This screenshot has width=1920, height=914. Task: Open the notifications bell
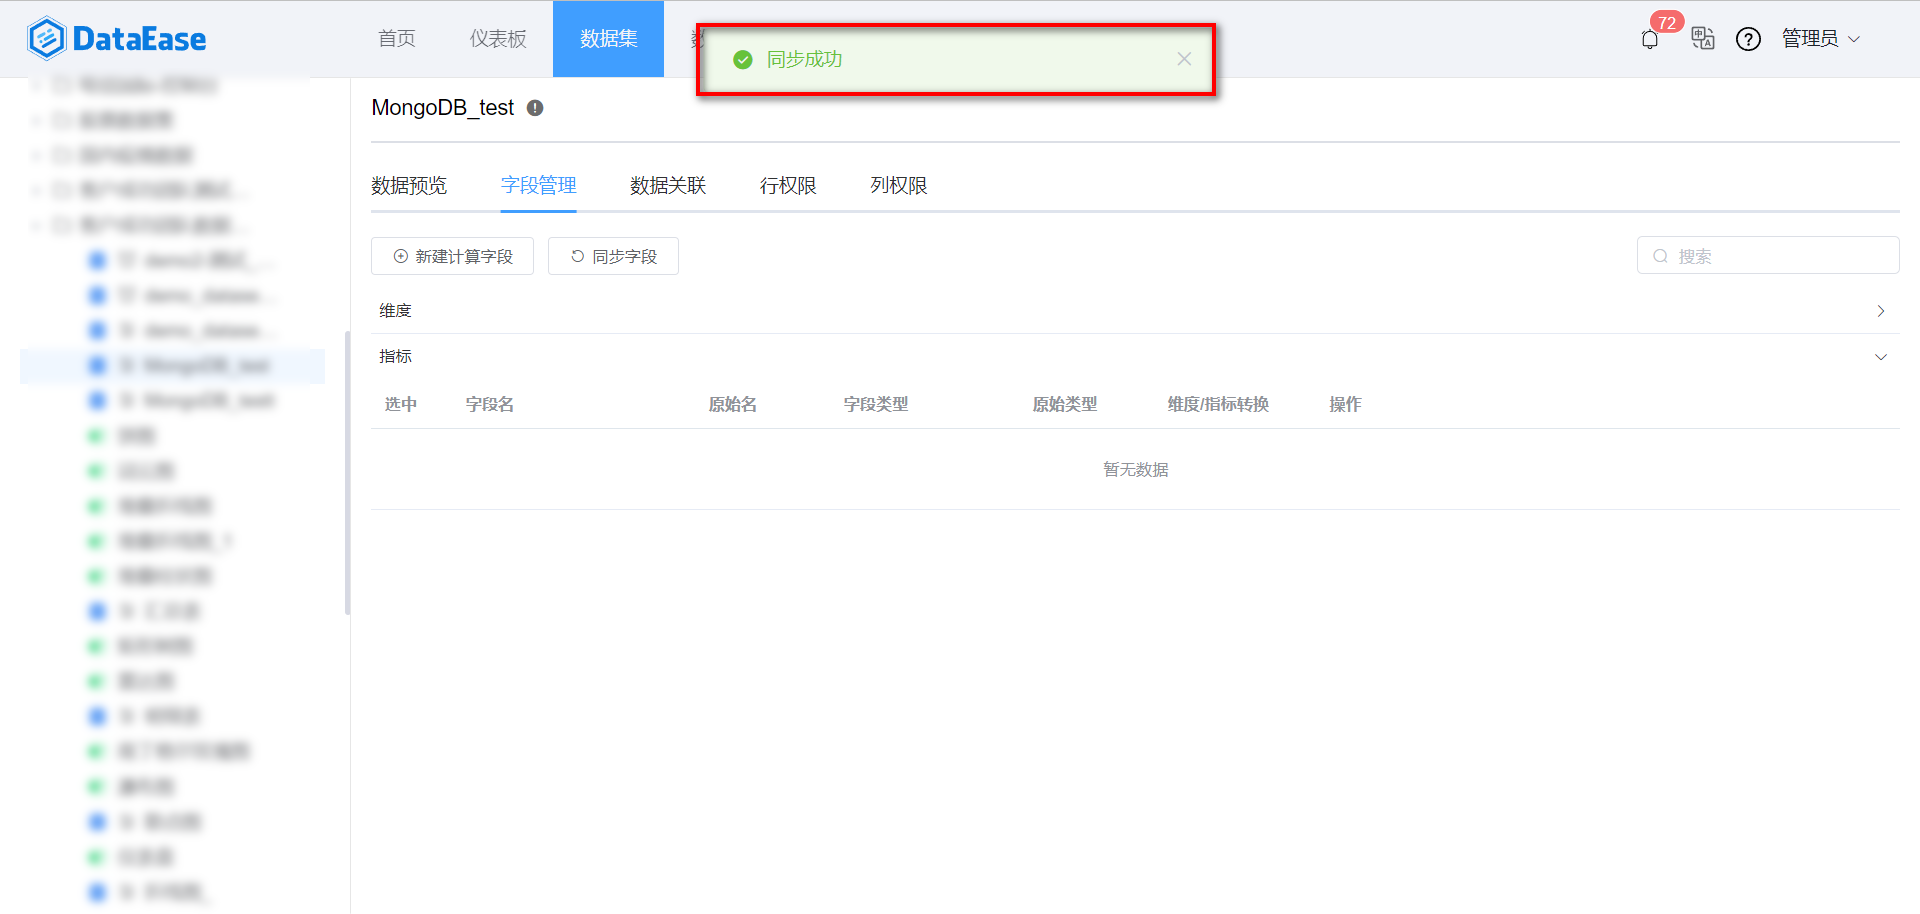click(x=1650, y=39)
